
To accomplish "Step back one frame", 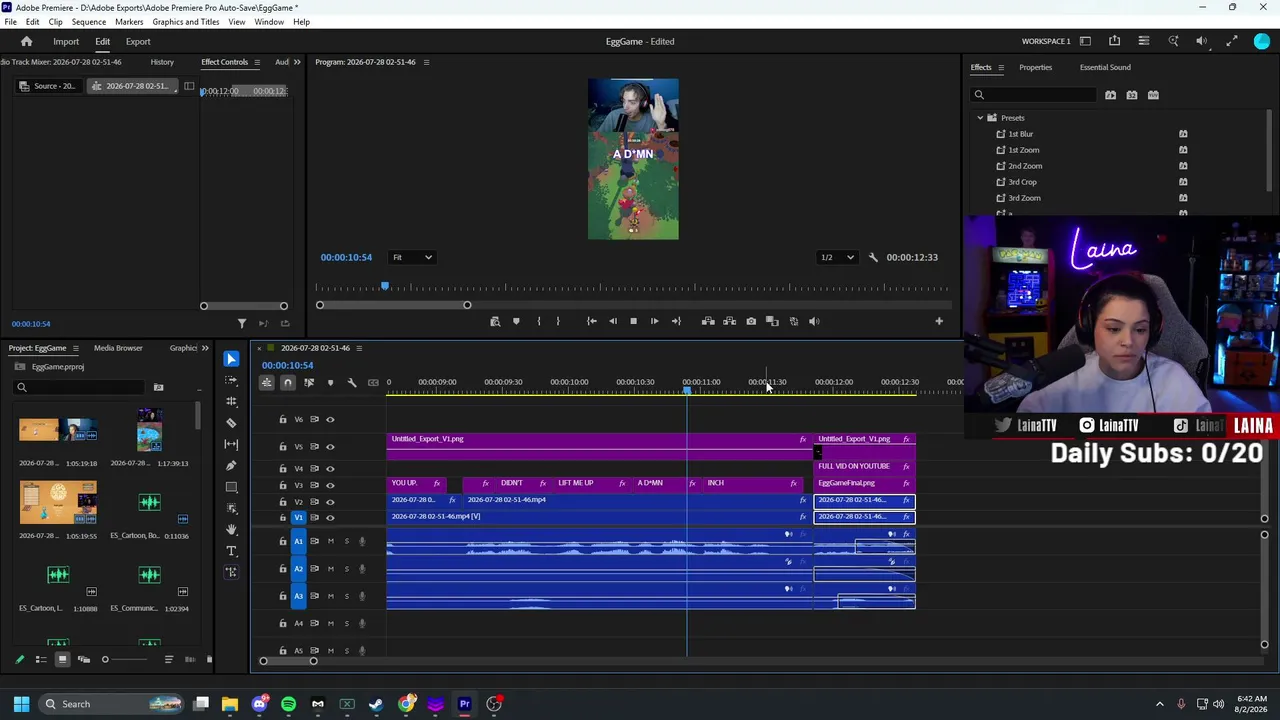I will click(x=613, y=321).
